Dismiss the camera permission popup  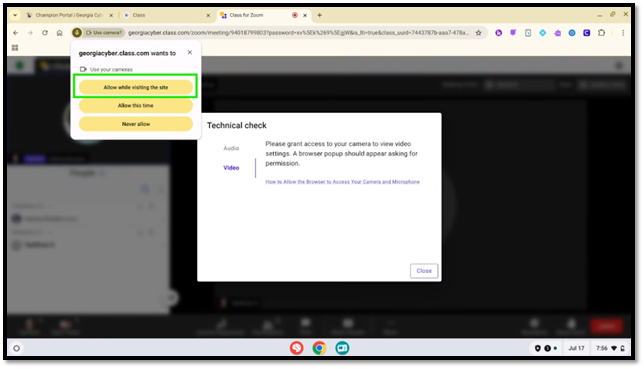point(190,52)
